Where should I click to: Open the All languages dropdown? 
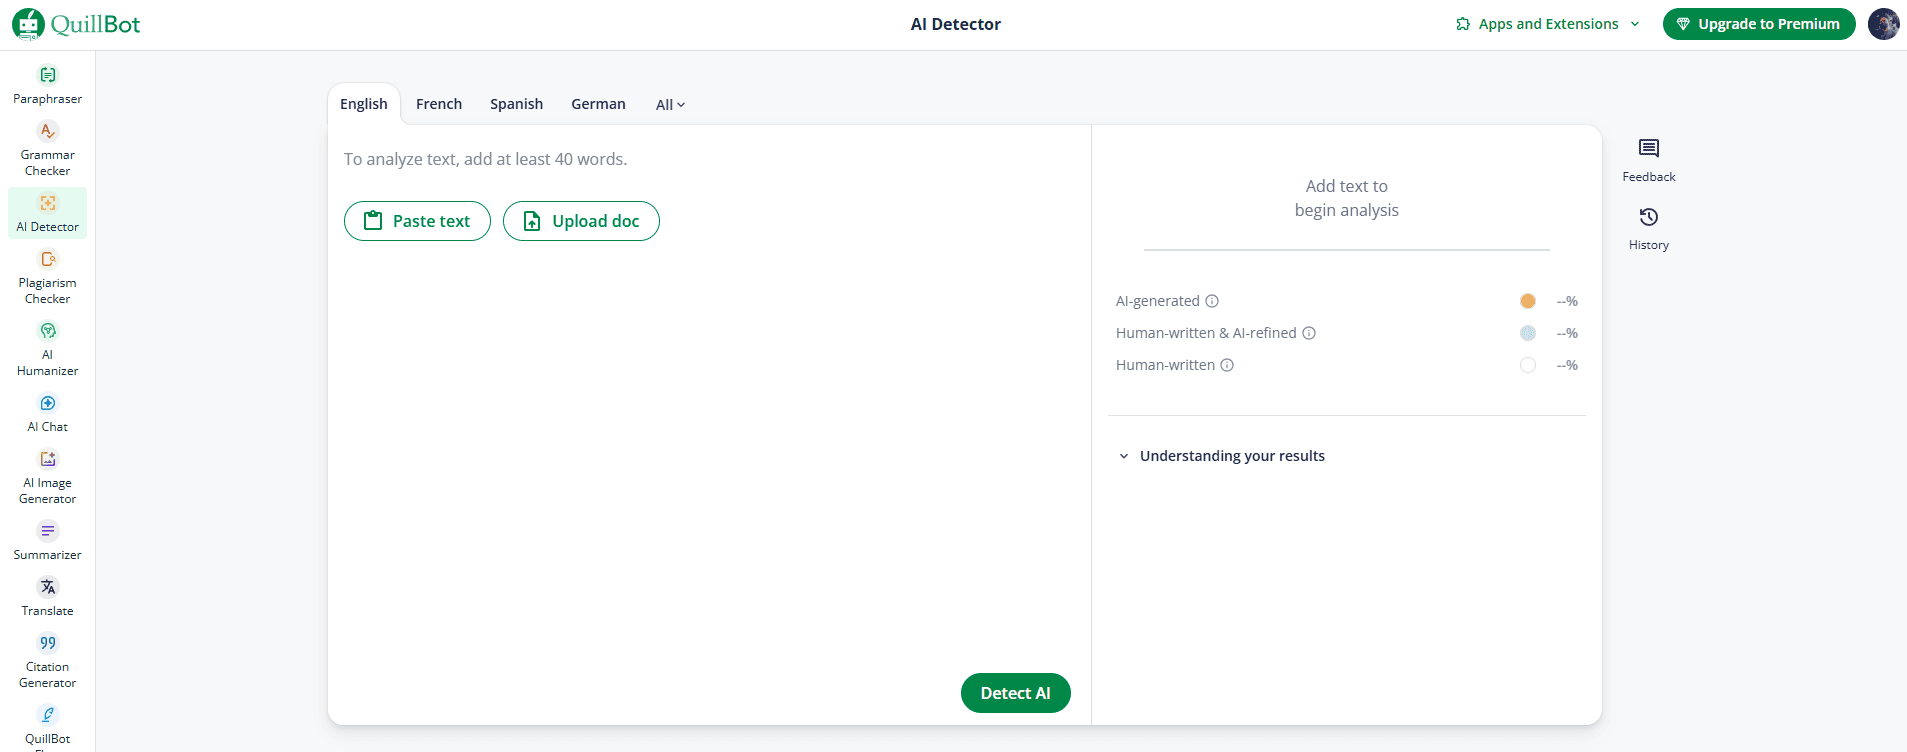coord(670,105)
